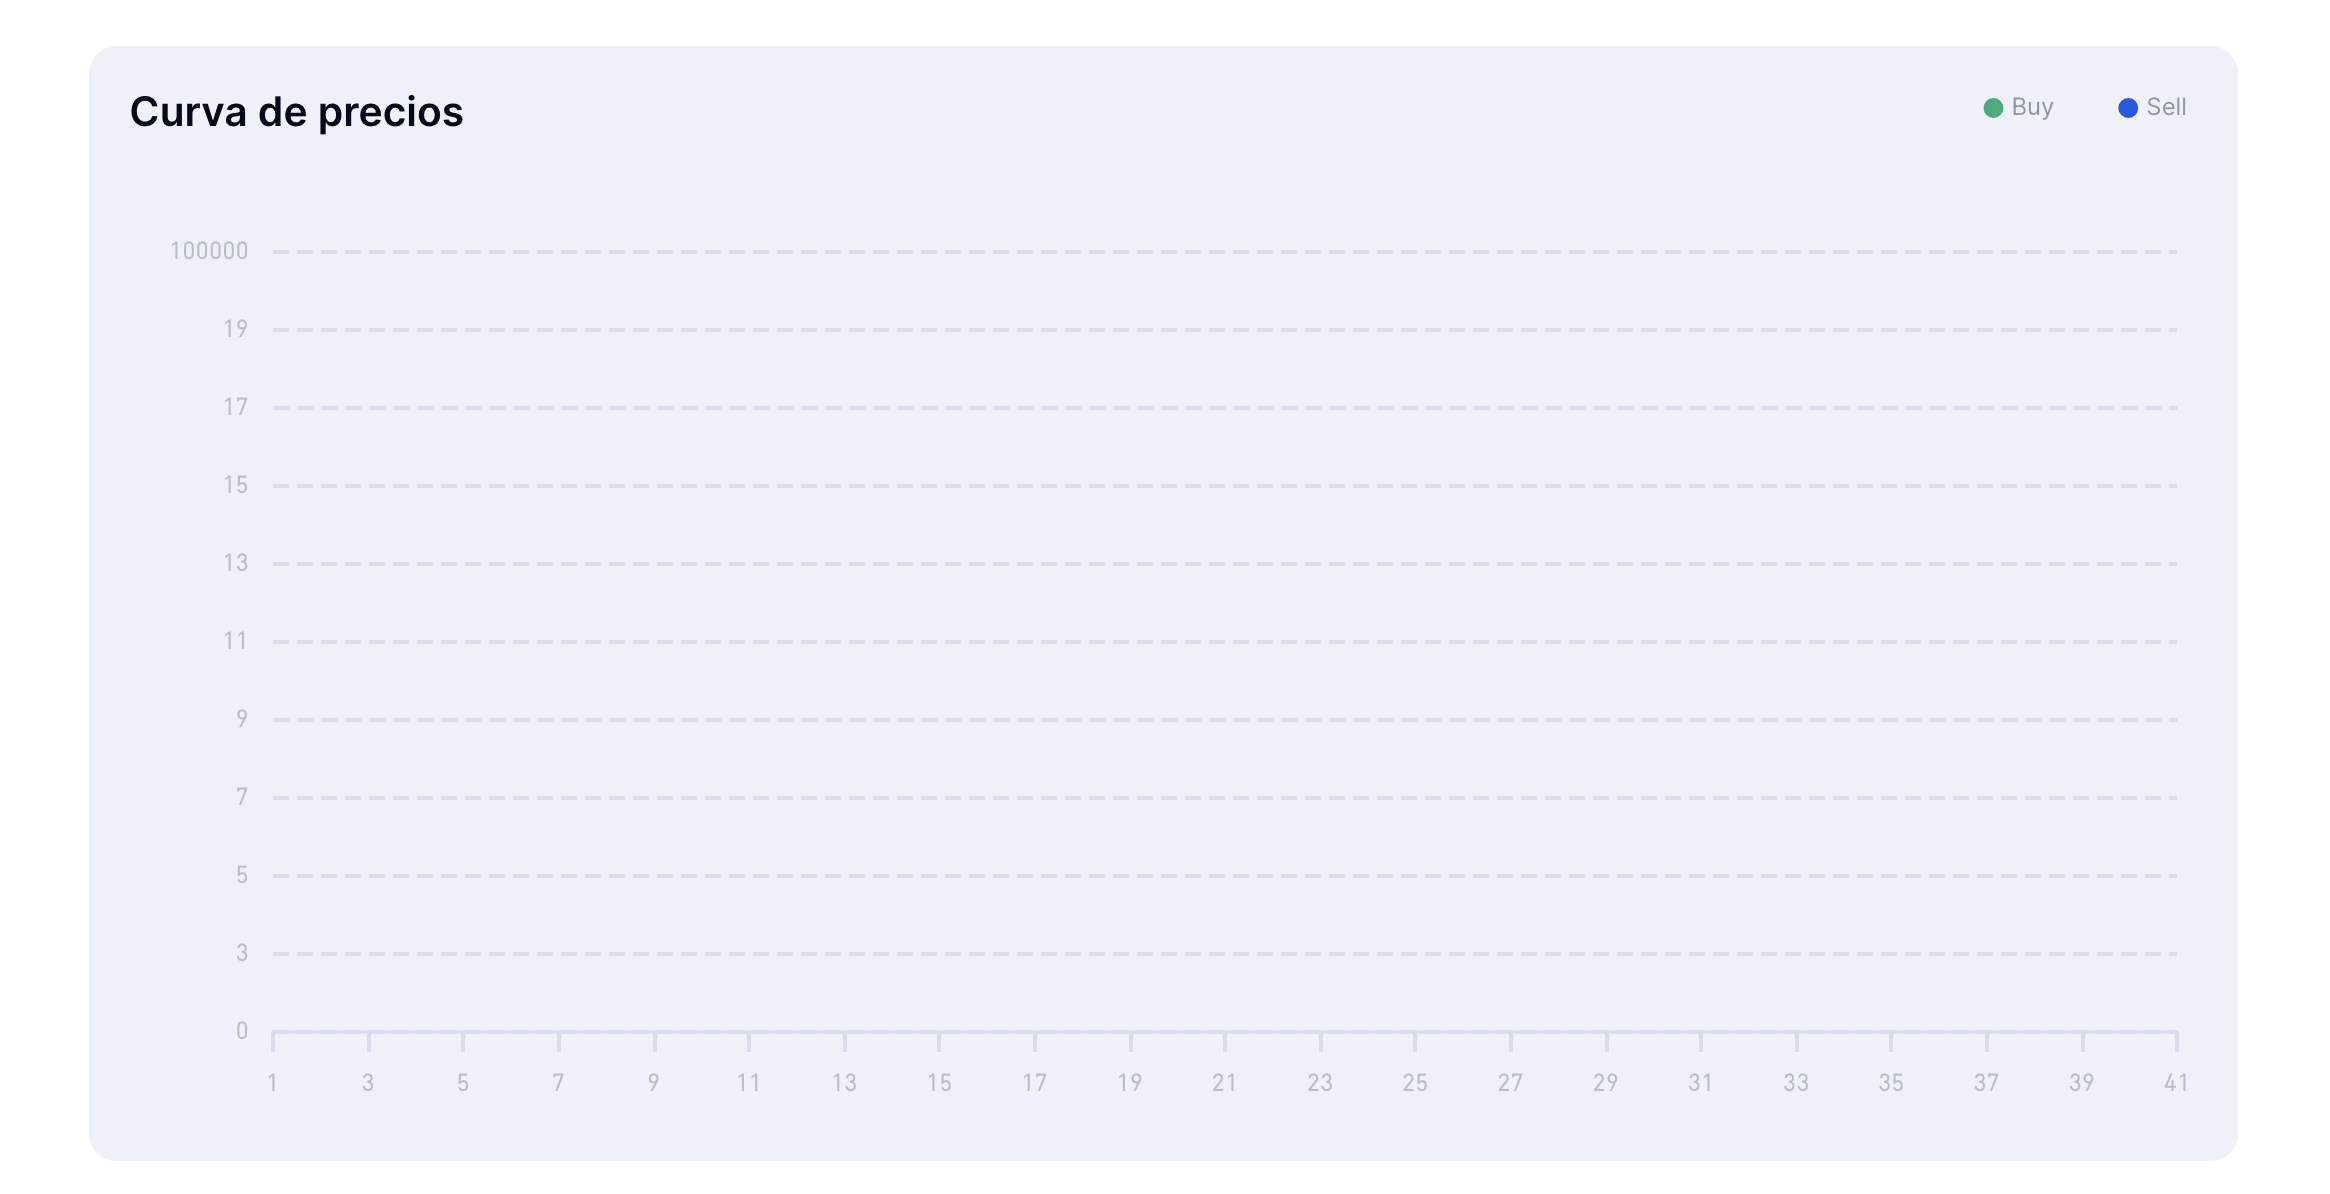
Task: Click the green Buy legend dot
Action: (x=1992, y=108)
